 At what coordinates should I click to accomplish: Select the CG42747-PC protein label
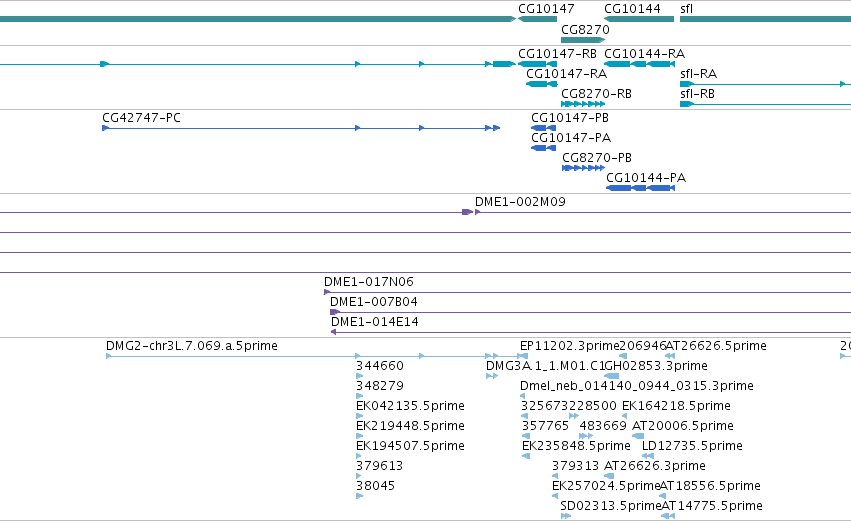[141, 118]
